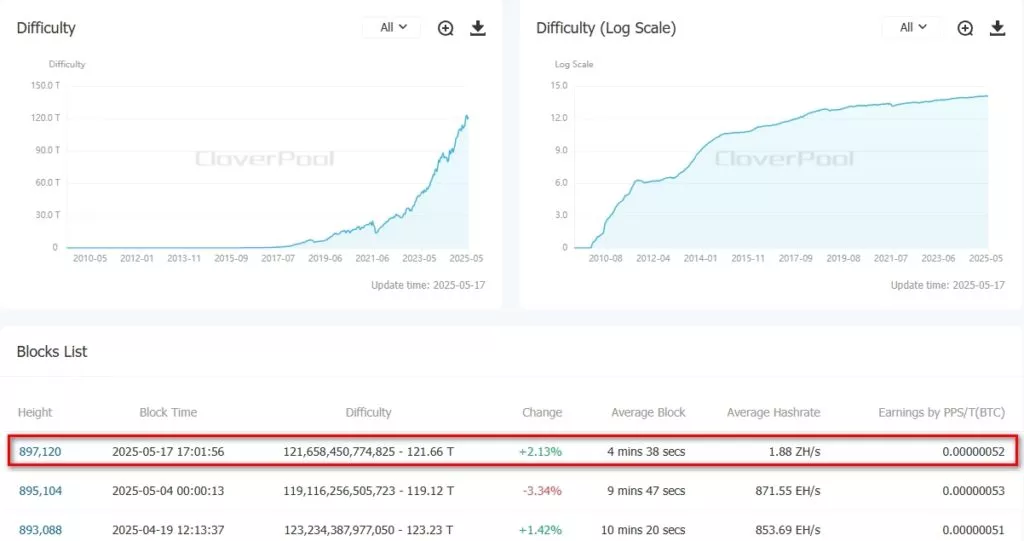Screen dimensions: 1024x541
Task: Click the +2.13% change value
Action: [x=540, y=452]
